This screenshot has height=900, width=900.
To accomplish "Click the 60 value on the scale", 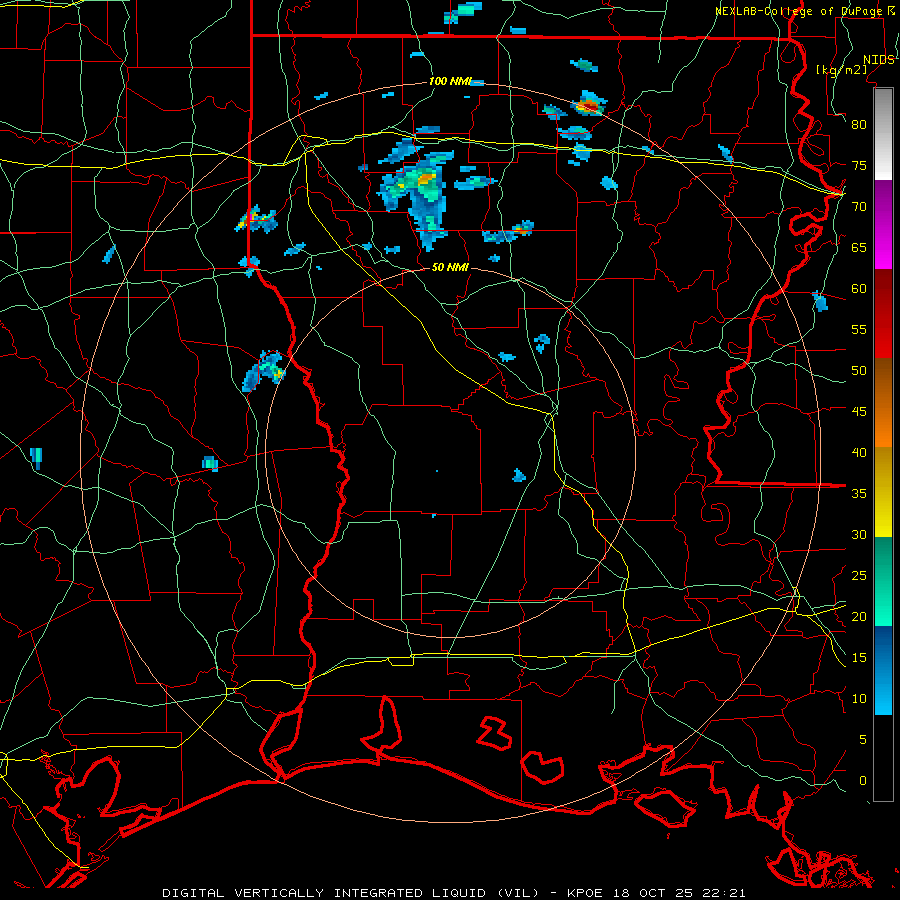I will (859, 289).
